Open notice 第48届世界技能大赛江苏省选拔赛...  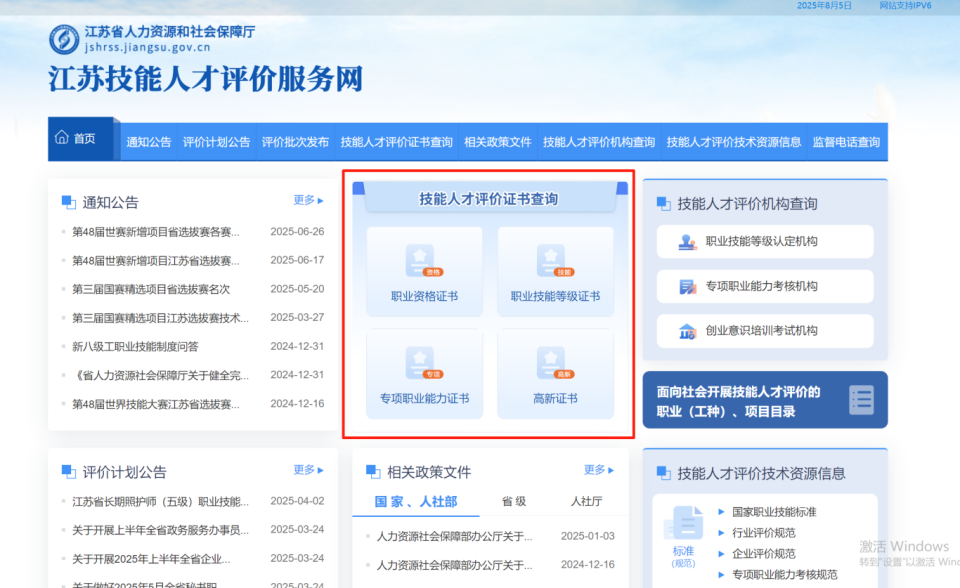[156, 404]
